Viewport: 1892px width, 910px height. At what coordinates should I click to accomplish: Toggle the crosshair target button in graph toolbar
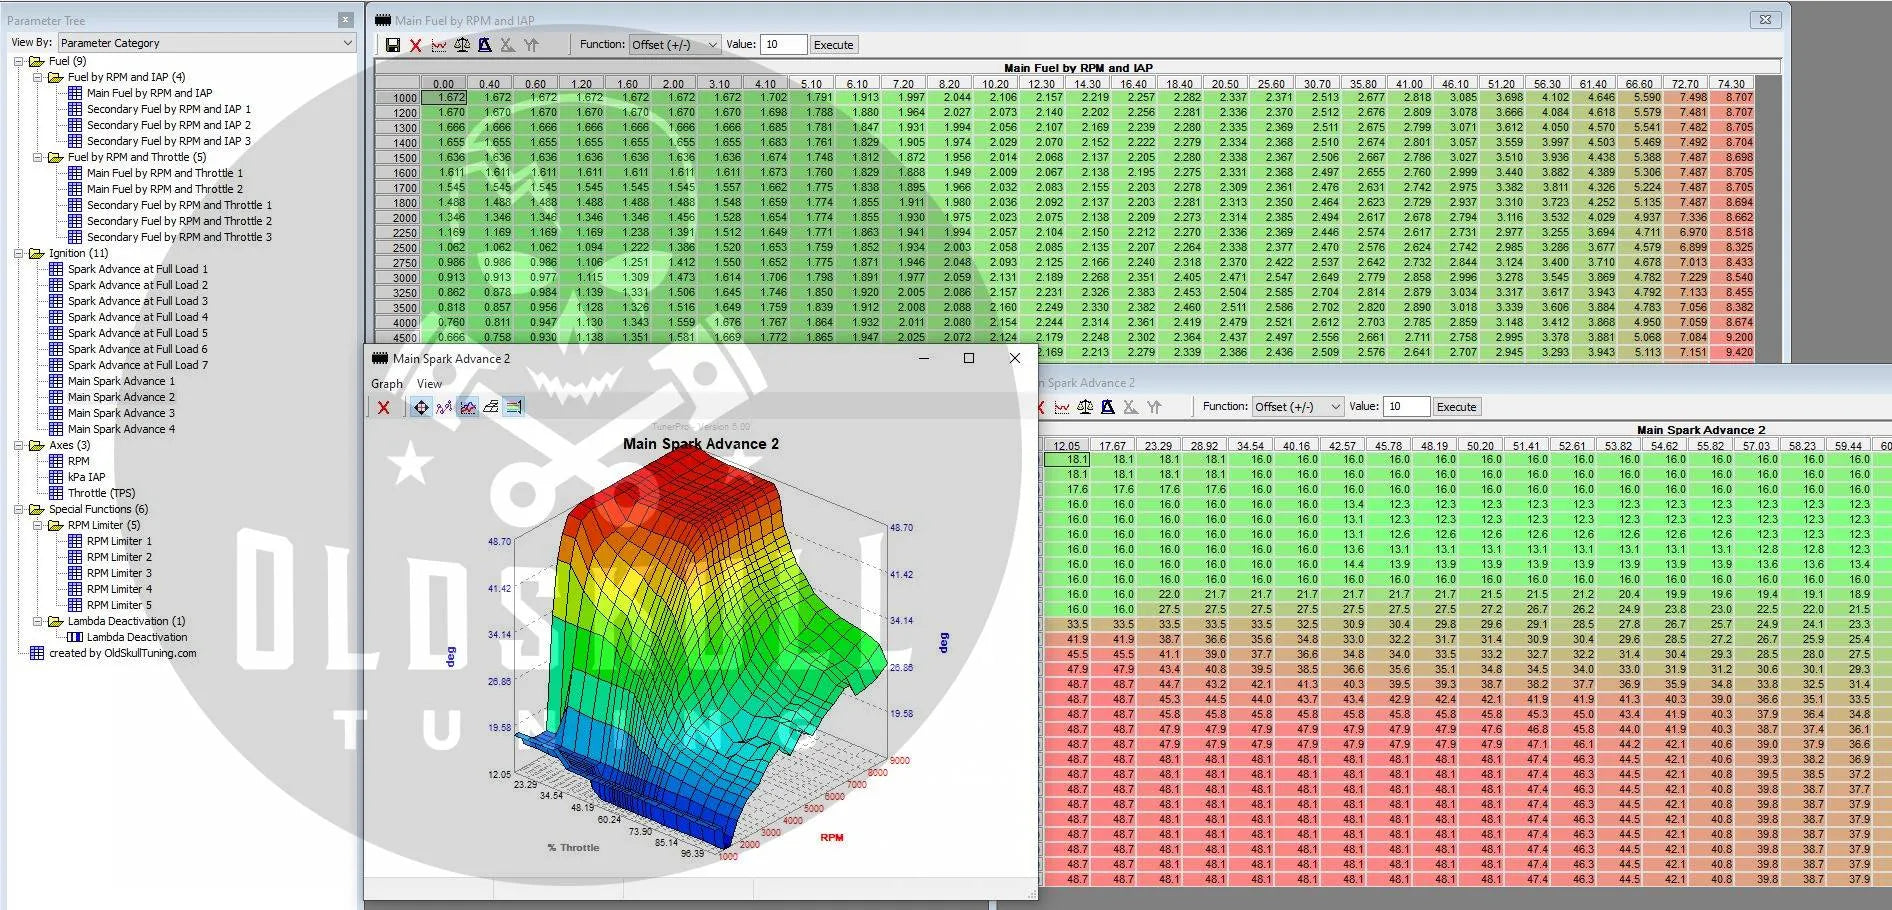pos(421,407)
